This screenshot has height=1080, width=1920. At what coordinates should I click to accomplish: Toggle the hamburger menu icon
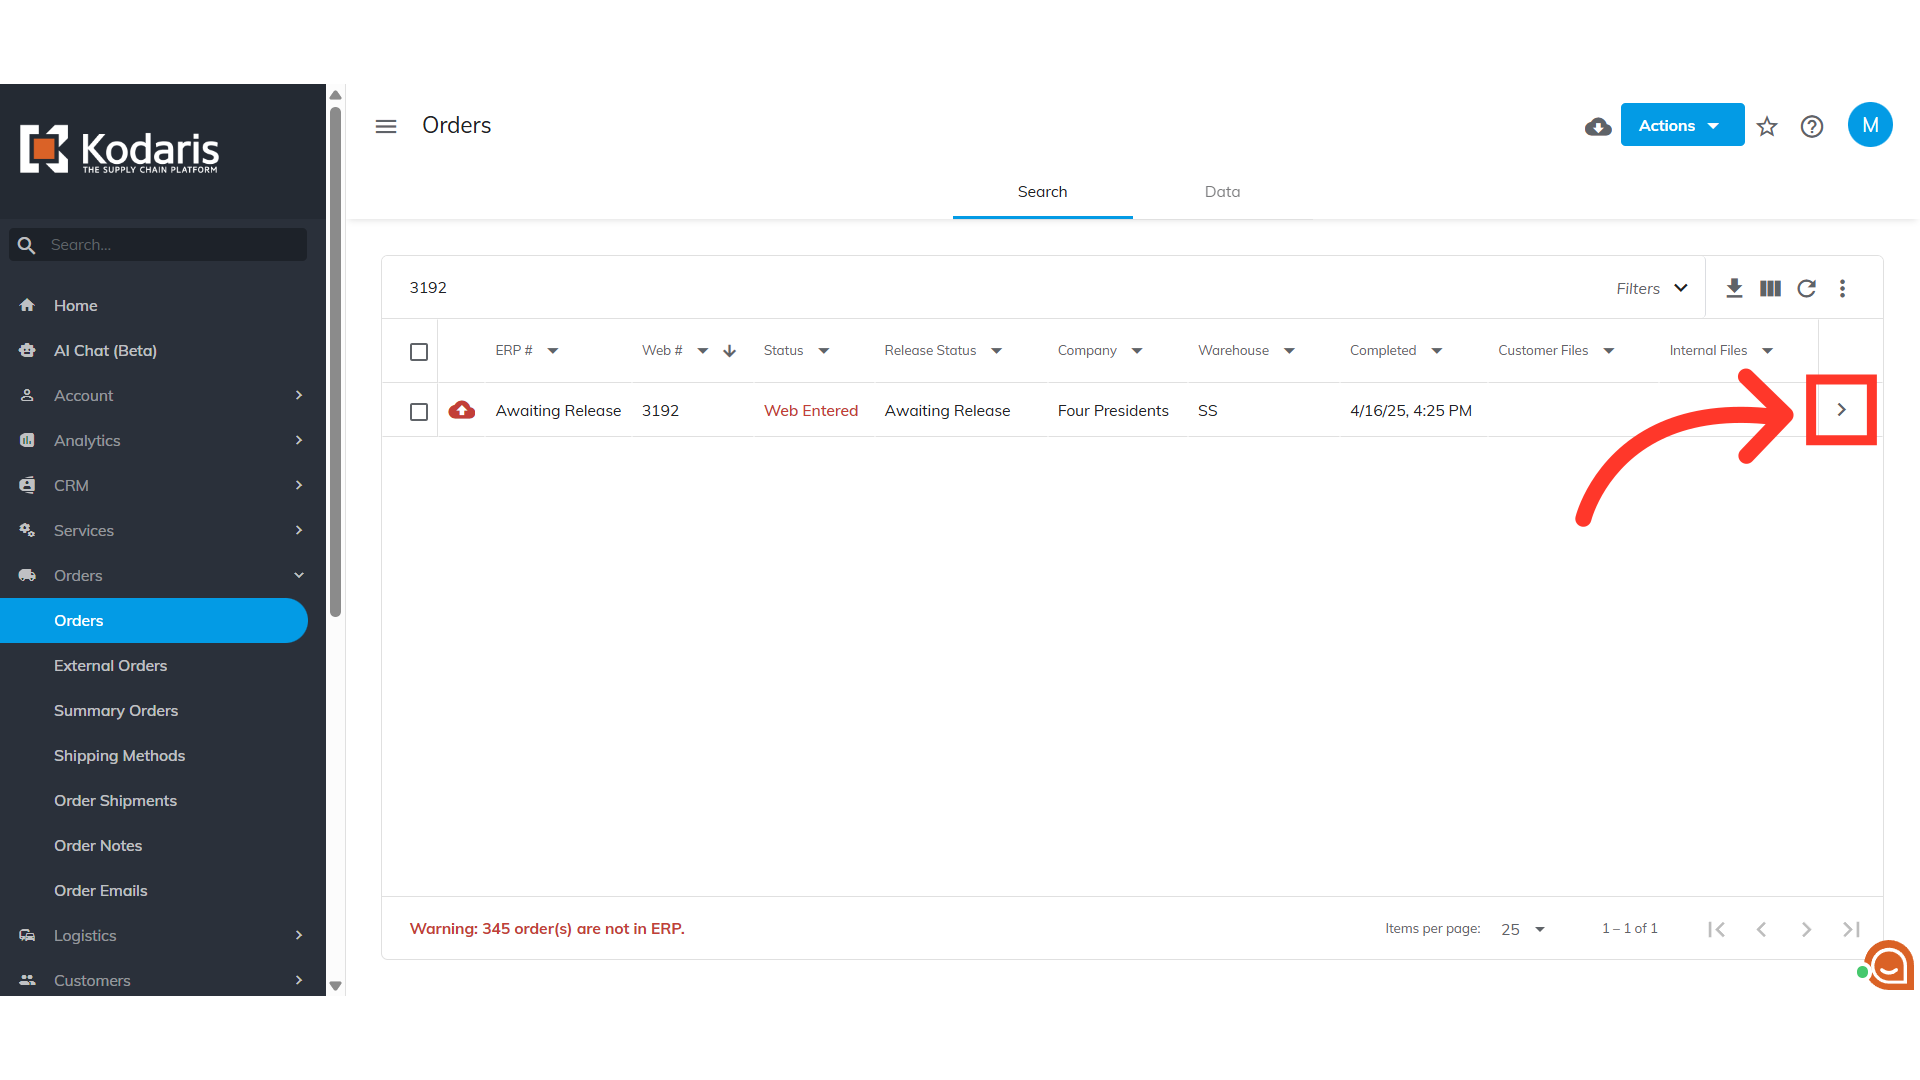click(386, 126)
